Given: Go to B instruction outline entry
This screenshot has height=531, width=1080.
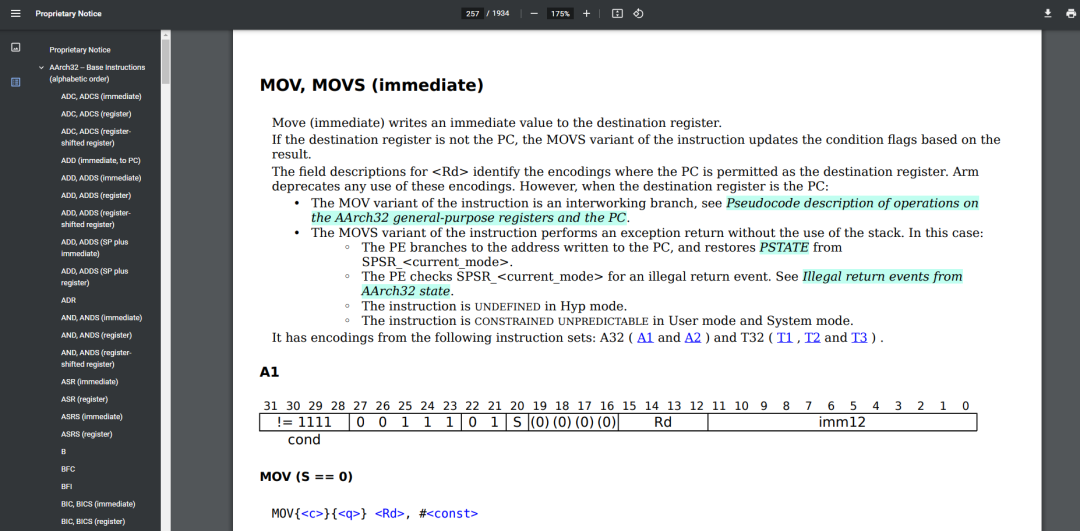Looking at the screenshot, I should [63, 451].
